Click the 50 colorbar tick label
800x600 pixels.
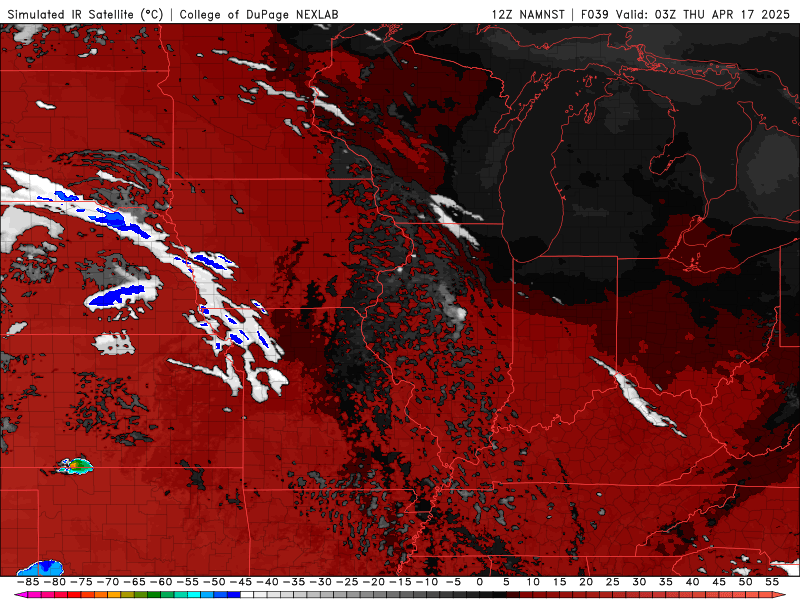point(745,582)
